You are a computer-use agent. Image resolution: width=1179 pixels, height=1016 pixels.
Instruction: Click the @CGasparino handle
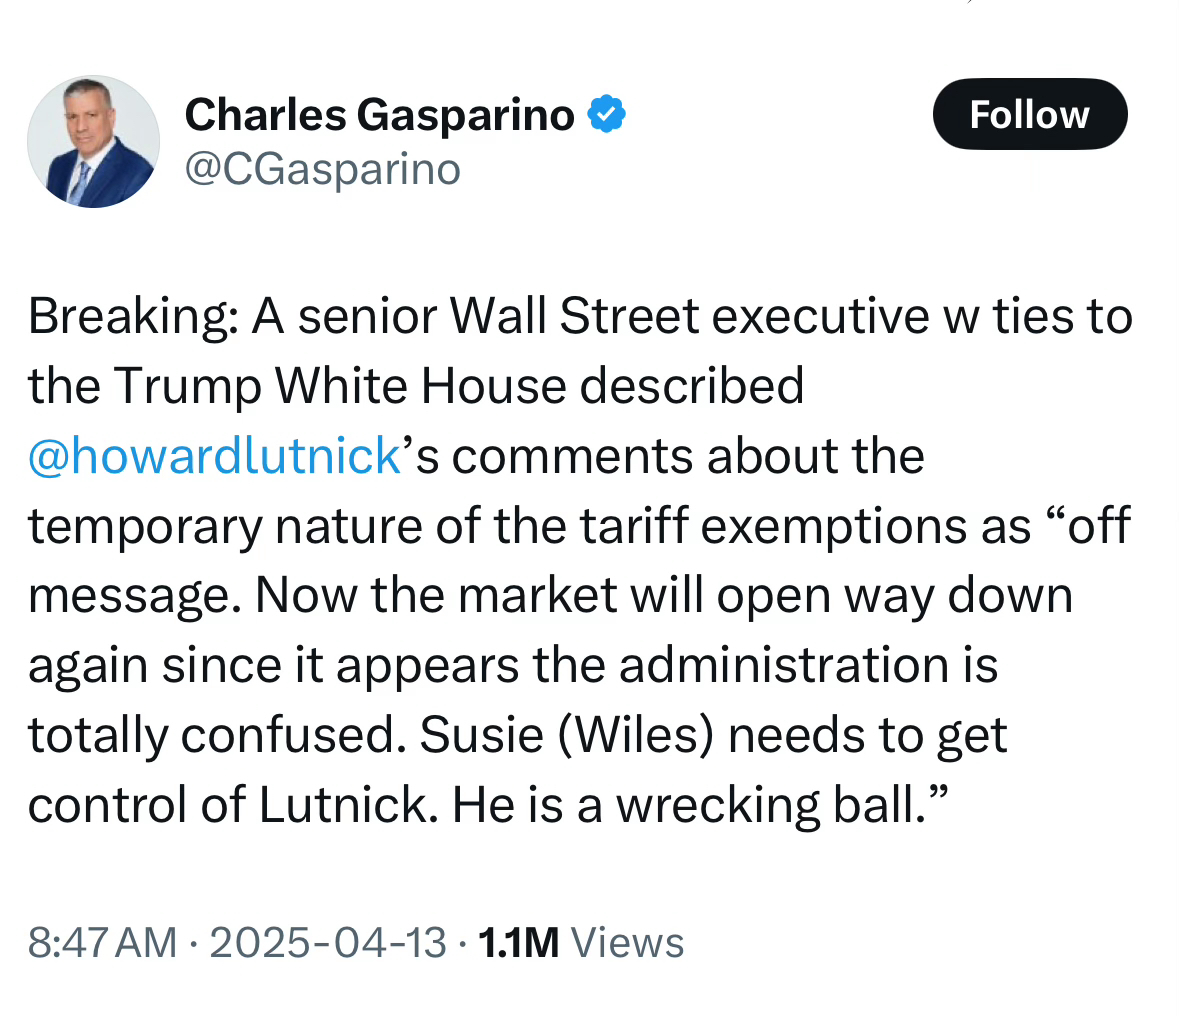322,169
